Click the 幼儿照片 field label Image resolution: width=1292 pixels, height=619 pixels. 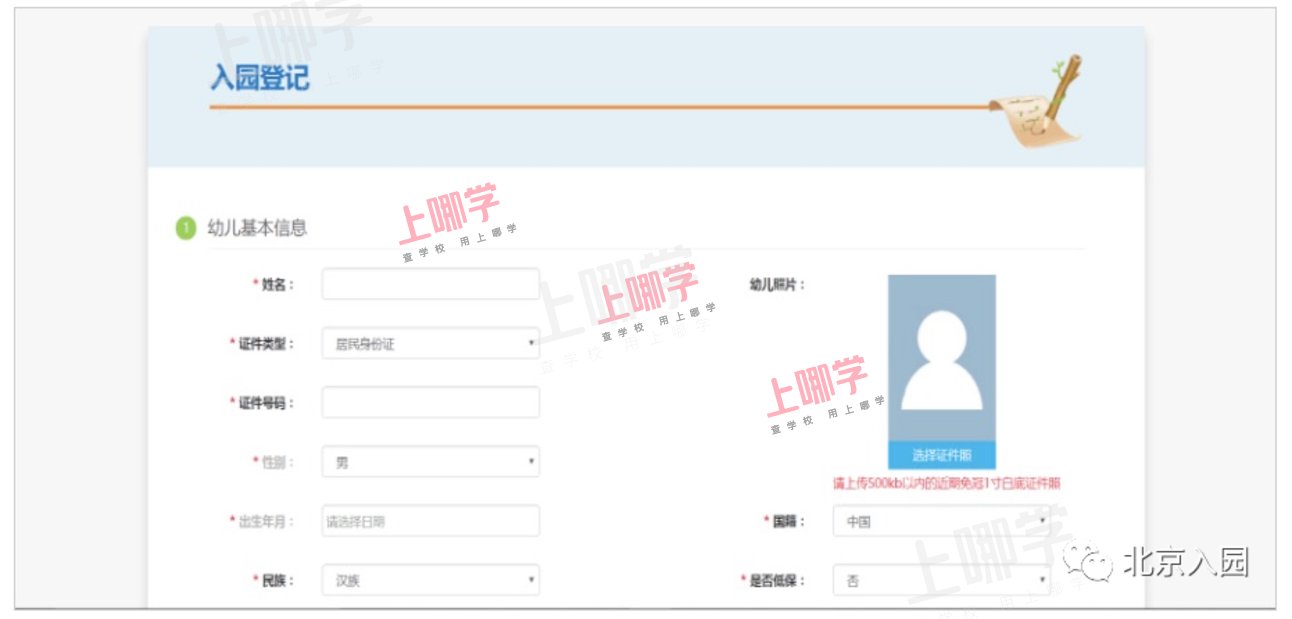pos(777,285)
